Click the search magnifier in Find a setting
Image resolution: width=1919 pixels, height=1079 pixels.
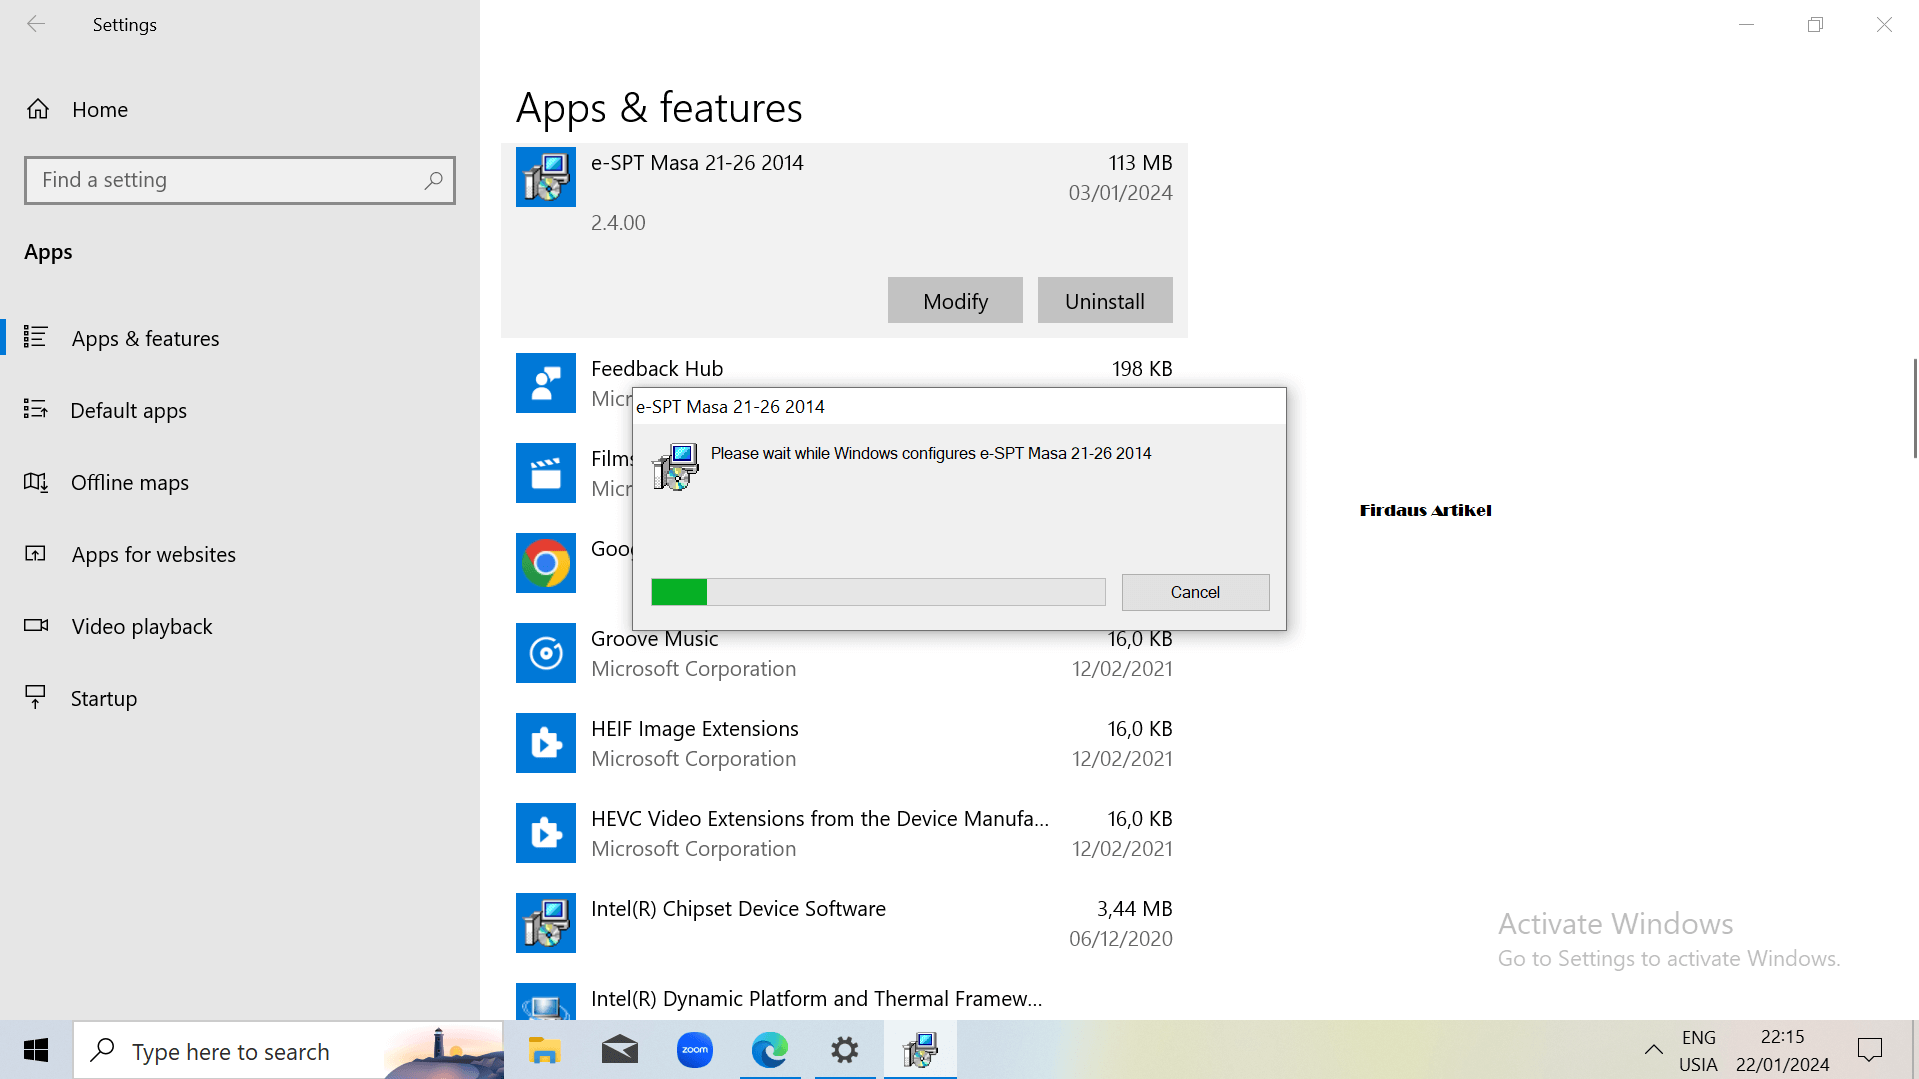tap(433, 180)
